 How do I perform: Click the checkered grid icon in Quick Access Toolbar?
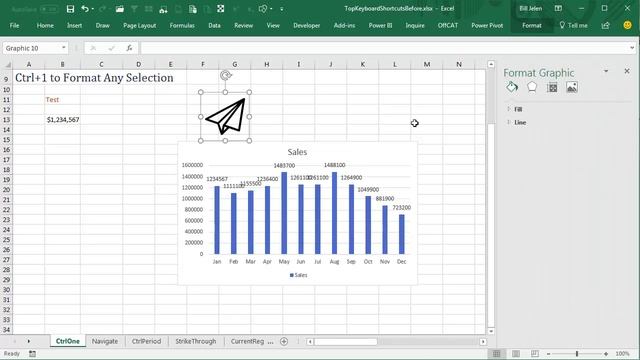(x=220, y=9)
